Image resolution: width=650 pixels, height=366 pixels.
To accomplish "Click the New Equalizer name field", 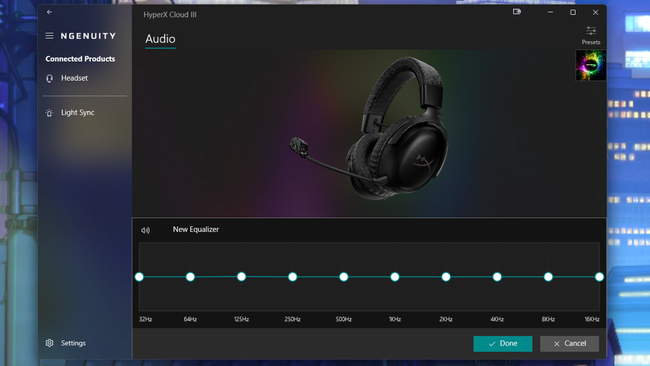I will tap(196, 229).
